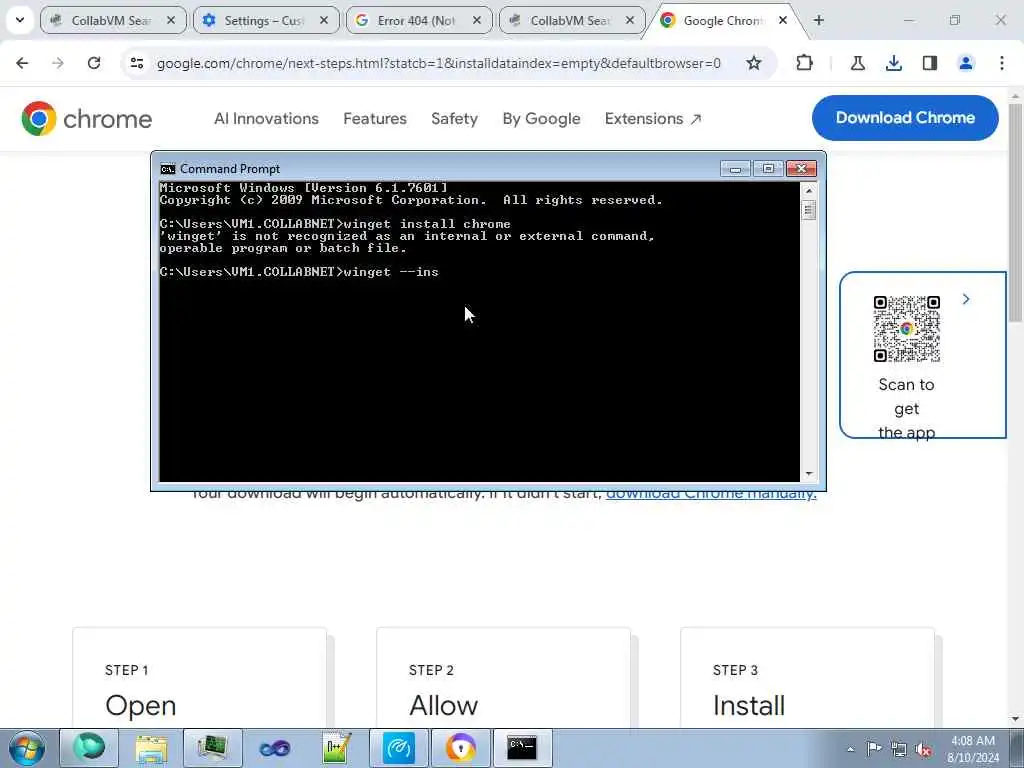Close the active Google Chrome tab

pyautogui.click(x=782, y=20)
